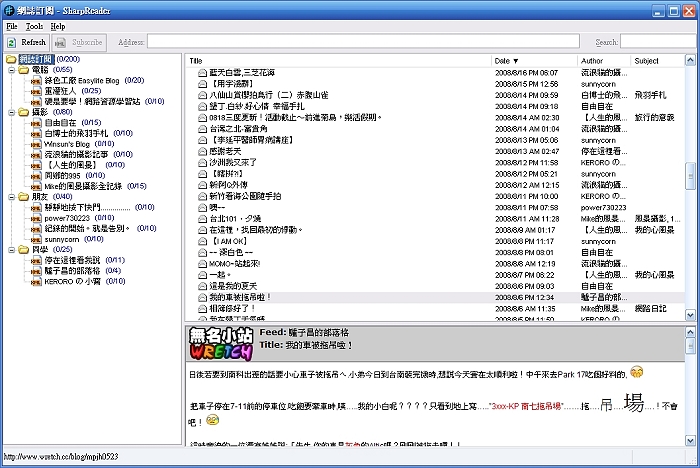Sort articles by Author column header

[x=604, y=61]
